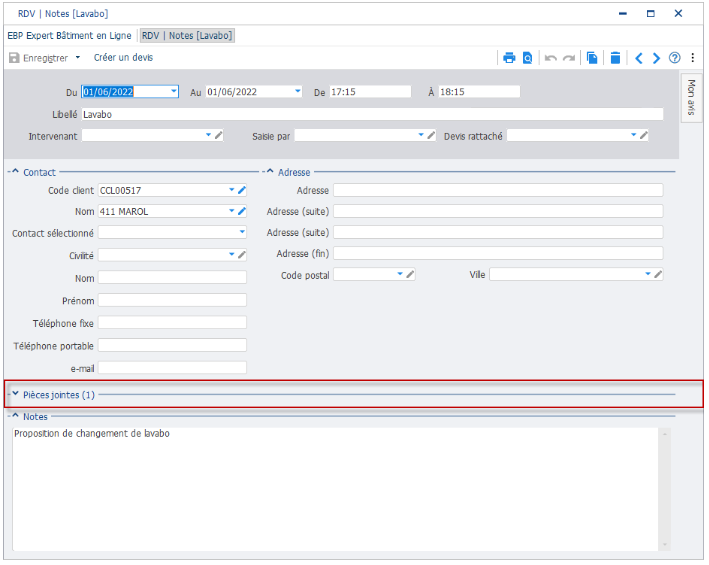This screenshot has height=565, width=709.
Task: Edit Ville with pencil icon
Action: pos(658,274)
